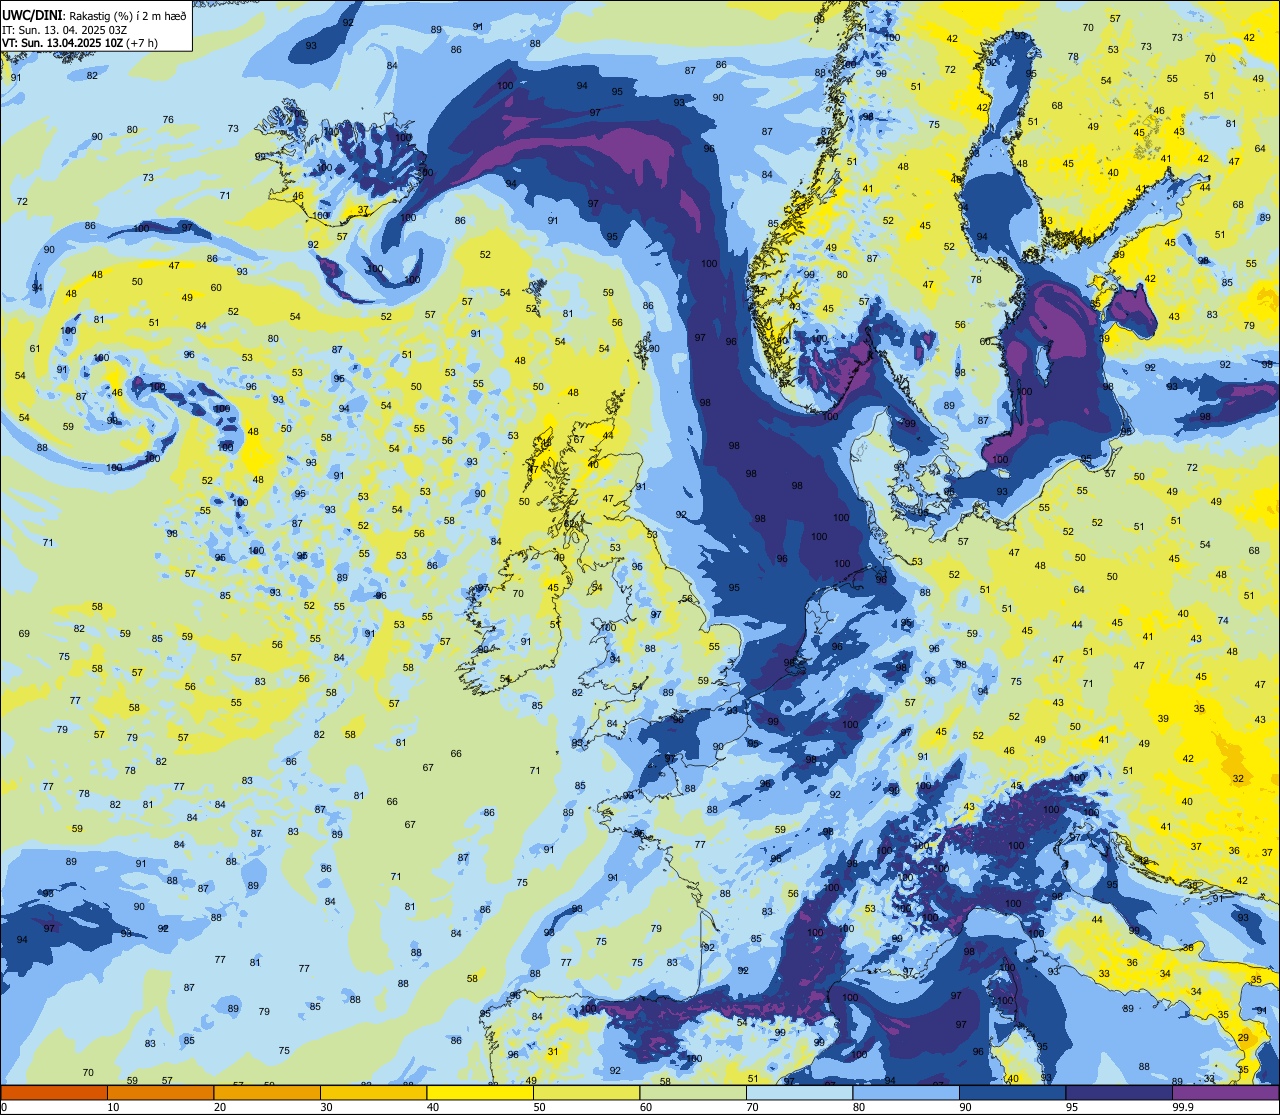Click the legend label "30"

coord(326,1107)
